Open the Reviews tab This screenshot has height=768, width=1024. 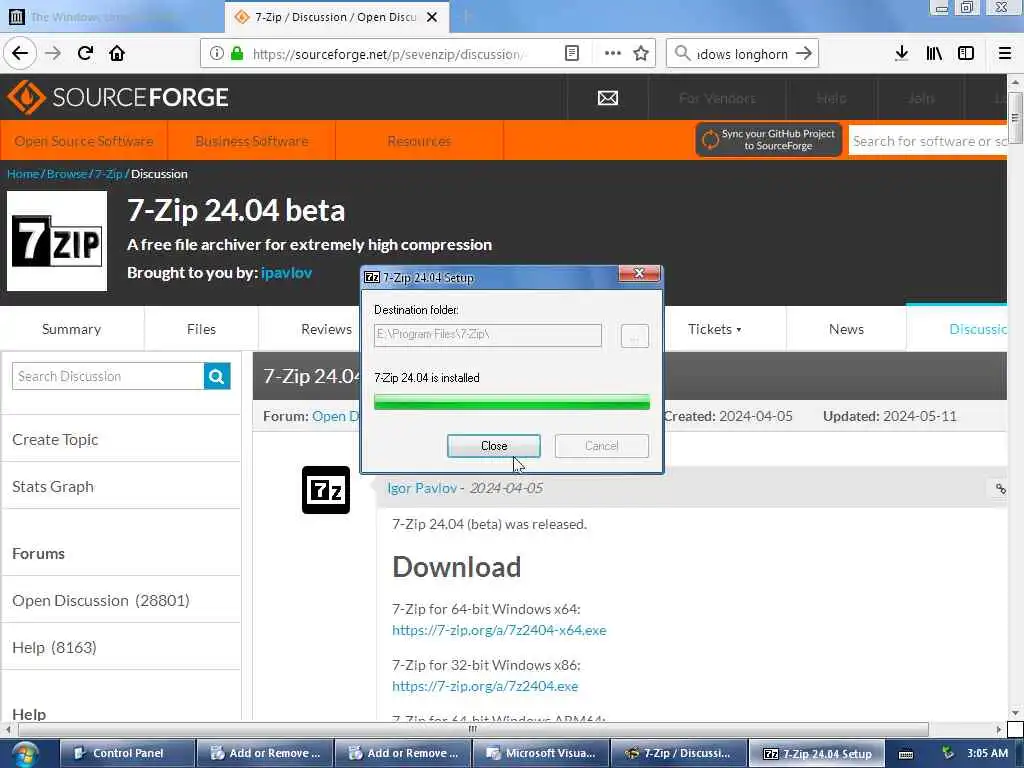(x=327, y=329)
